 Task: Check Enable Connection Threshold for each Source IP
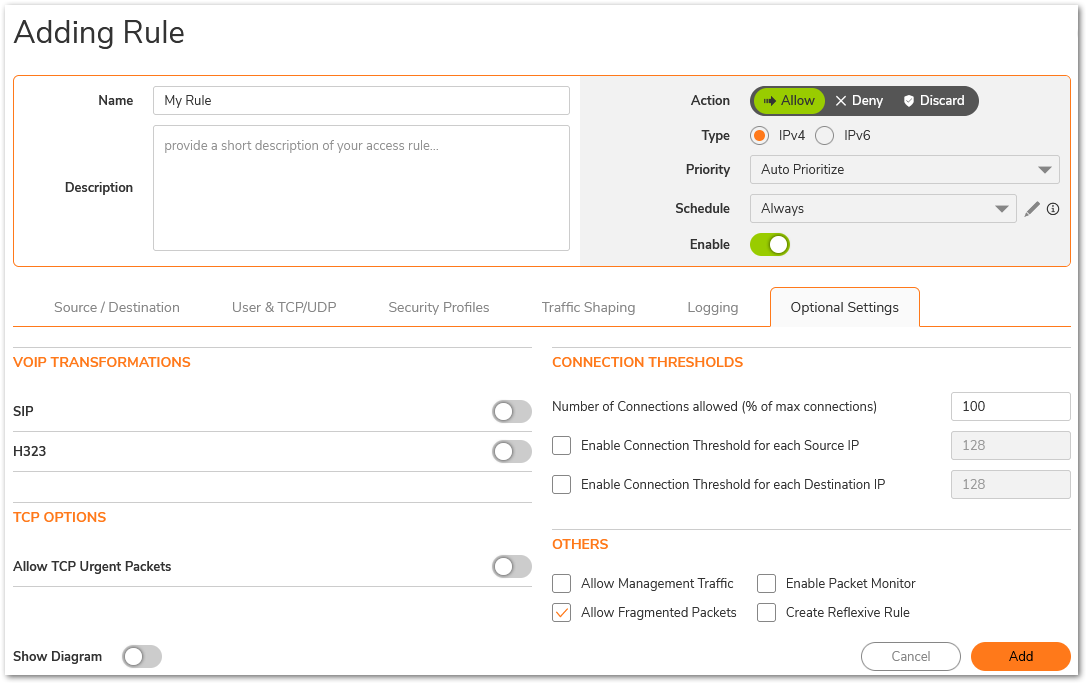(x=562, y=446)
